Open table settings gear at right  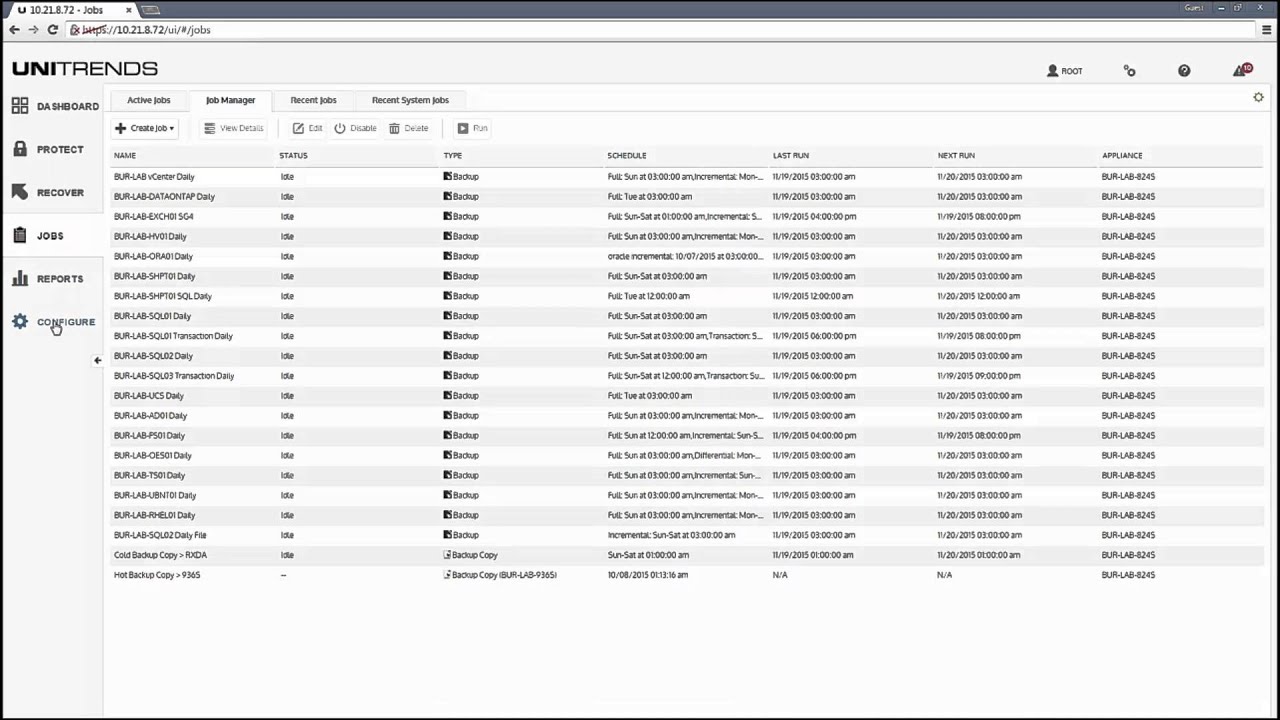click(1258, 97)
